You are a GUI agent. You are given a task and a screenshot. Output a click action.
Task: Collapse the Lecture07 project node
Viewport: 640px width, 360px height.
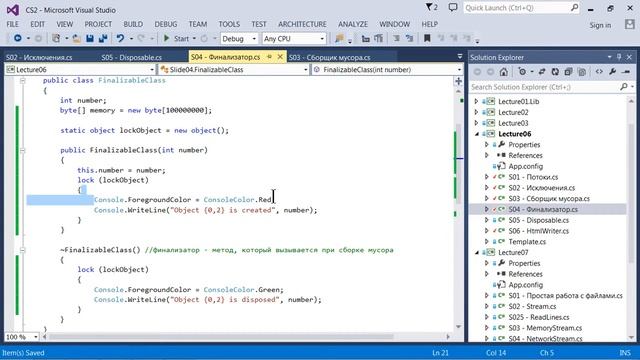tap(476, 252)
